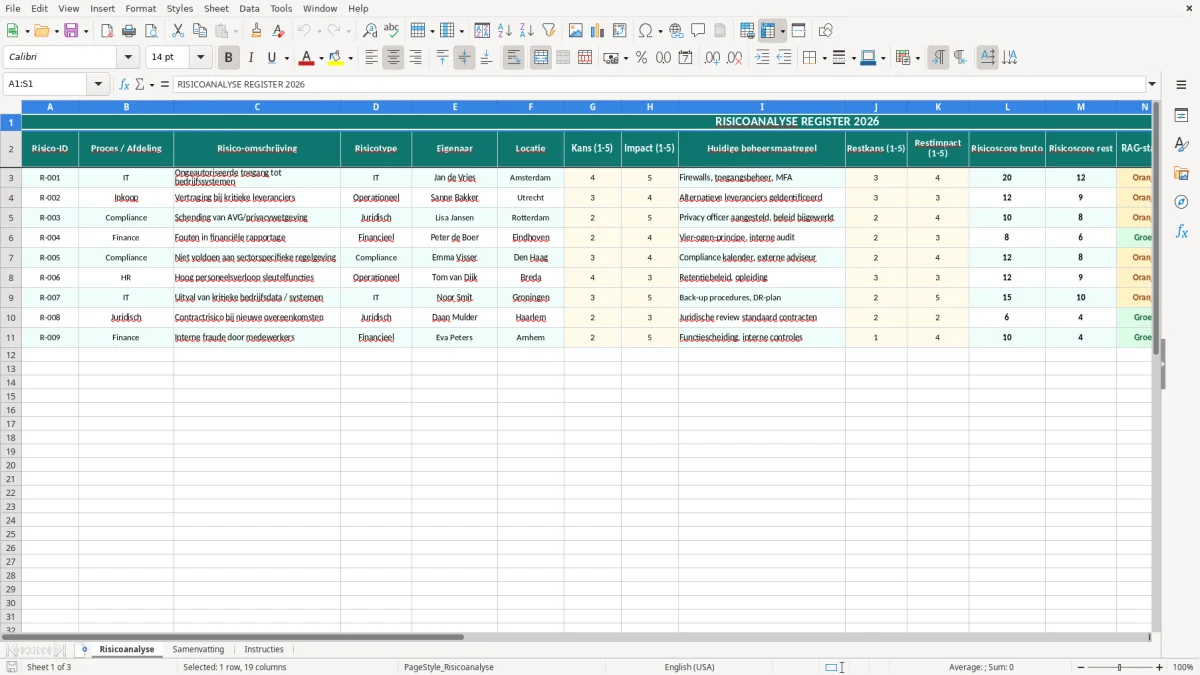Click zoom in plus button
This screenshot has height=675, width=1200.
coord(1160,667)
